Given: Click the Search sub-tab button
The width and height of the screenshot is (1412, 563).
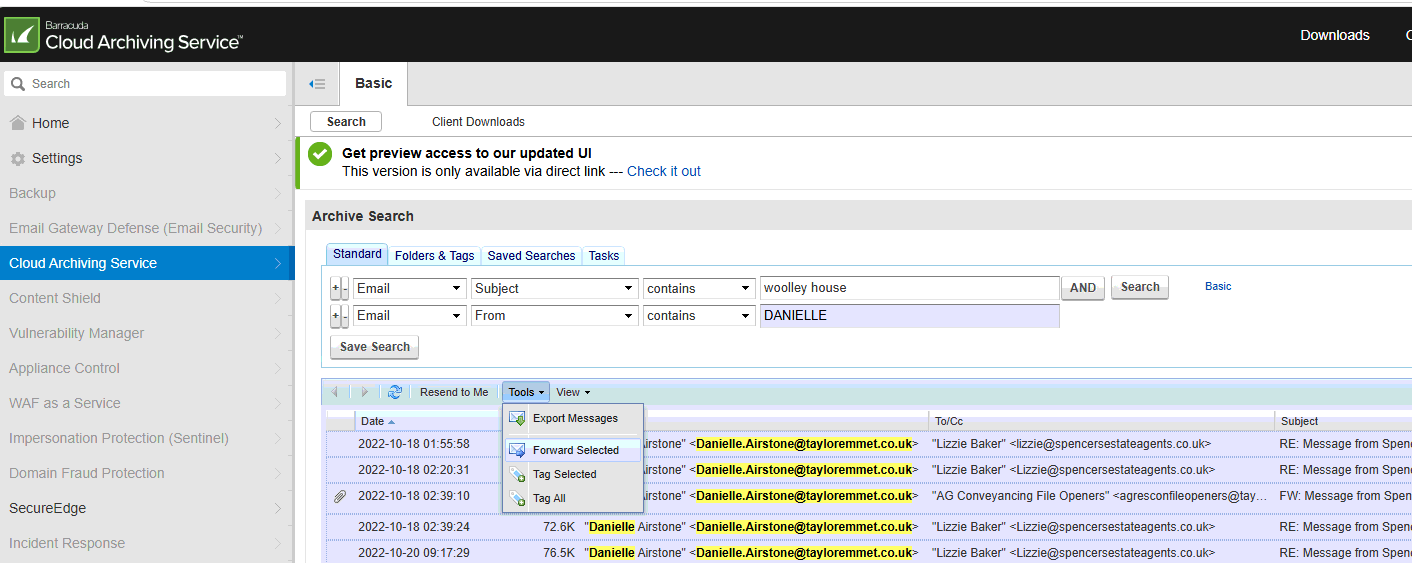Looking at the screenshot, I should (346, 122).
